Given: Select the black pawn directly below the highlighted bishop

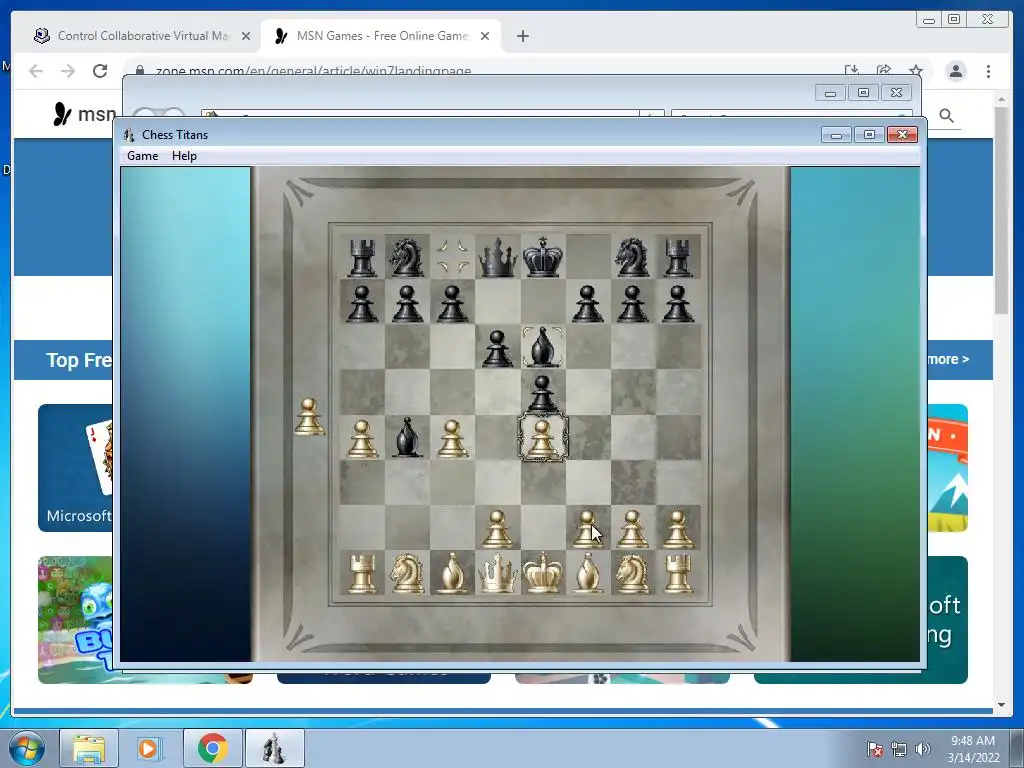Looking at the screenshot, I should tap(543, 394).
